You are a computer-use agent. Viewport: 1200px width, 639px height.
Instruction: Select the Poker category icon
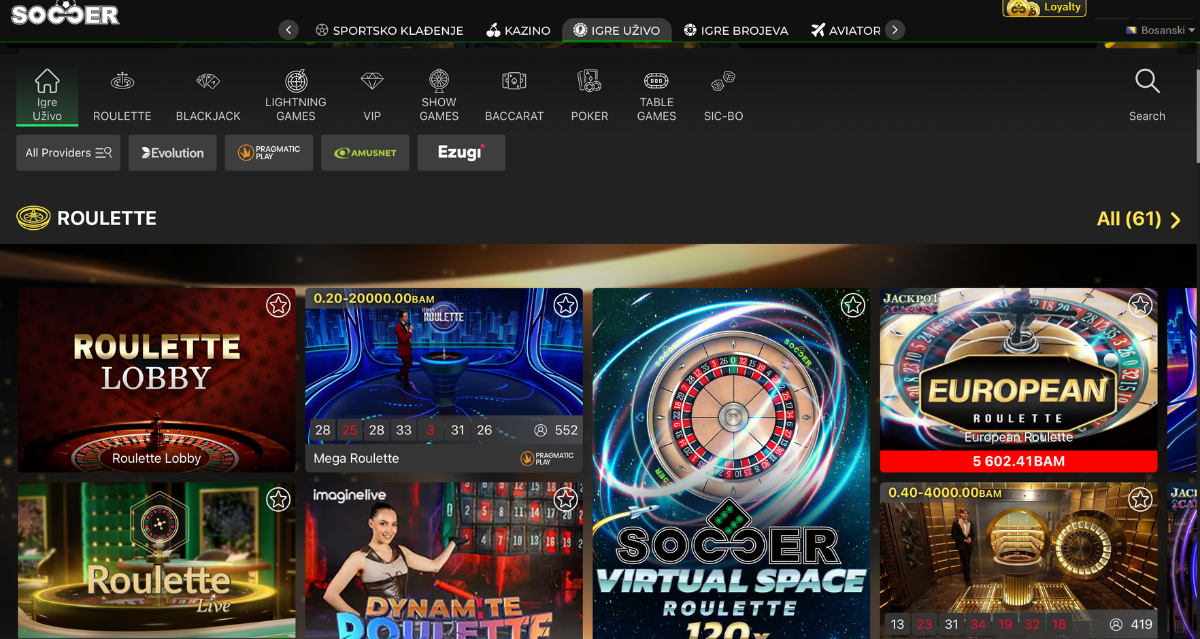pos(589,95)
